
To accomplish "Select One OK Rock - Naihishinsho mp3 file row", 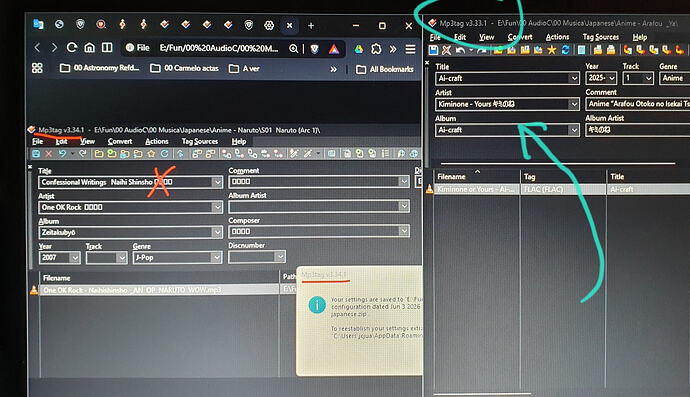I will click(x=160, y=290).
